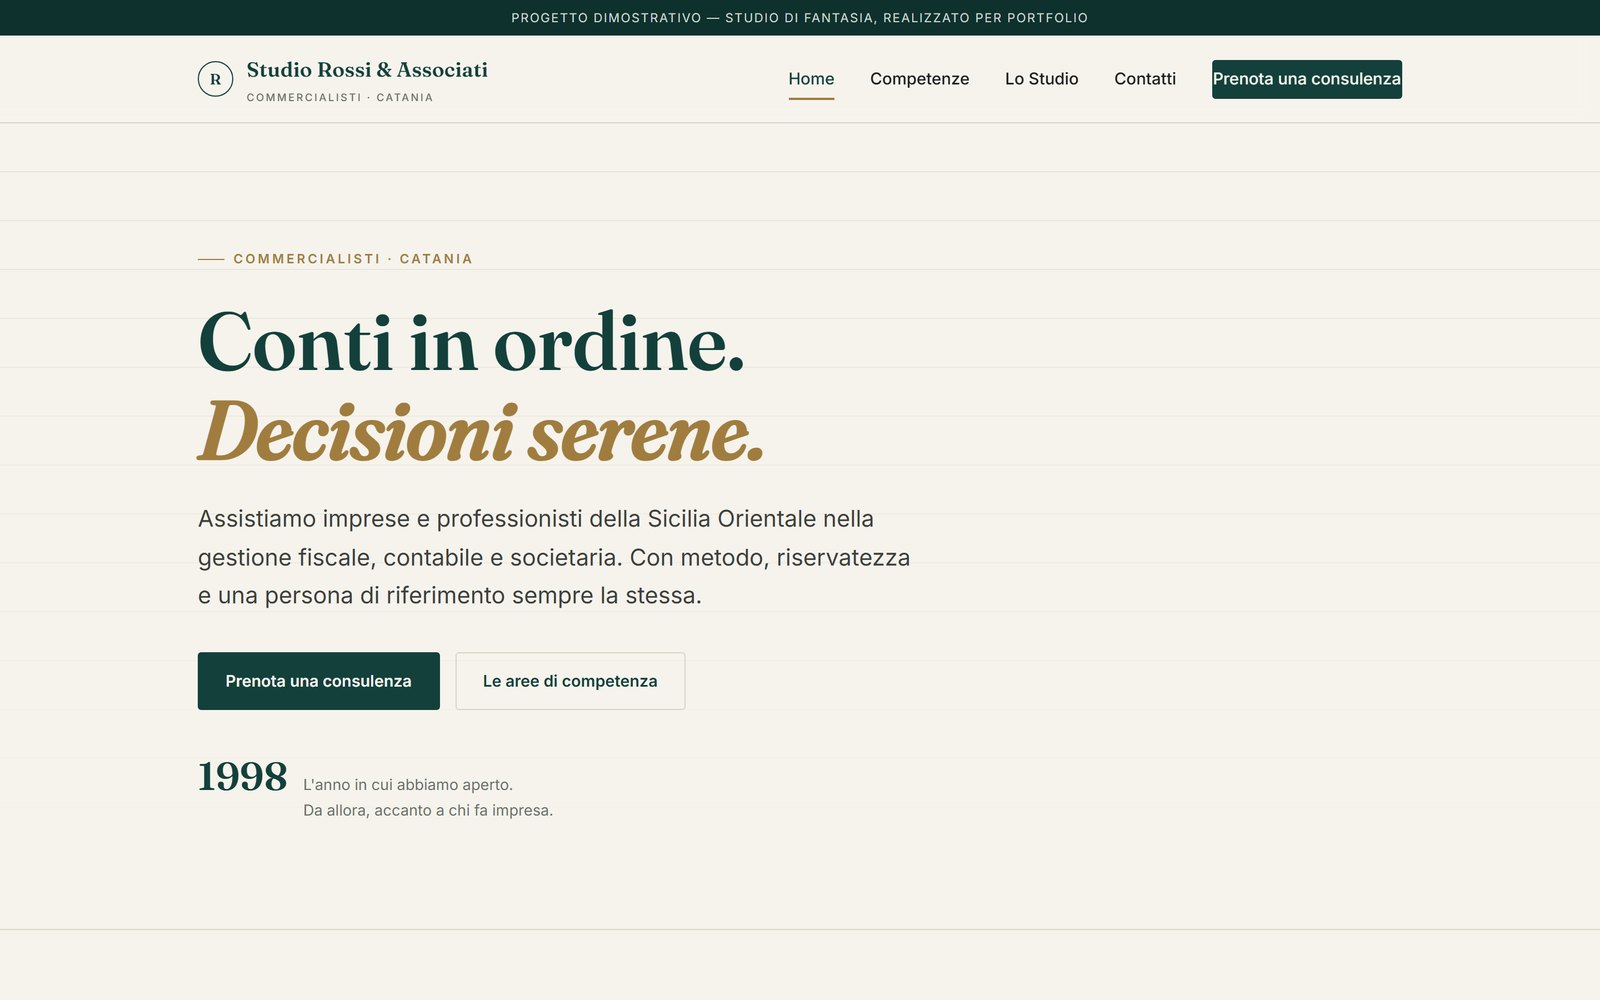Click the text L'anno in cui abbiamo aperto
This screenshot has width=1600, height=1000.
(408, 785)
